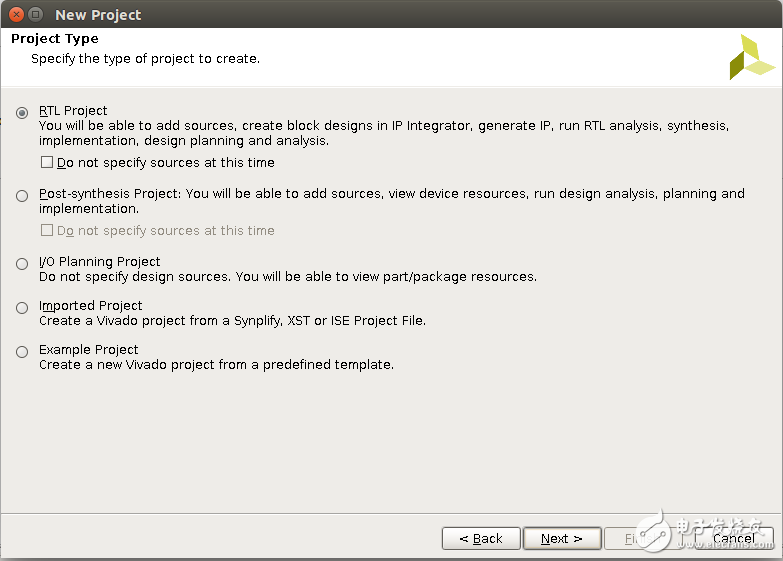The width and height of the screenshot is (783, 561).
Task: Choose the Post-synthesis Project radio option
Action: 22,196
